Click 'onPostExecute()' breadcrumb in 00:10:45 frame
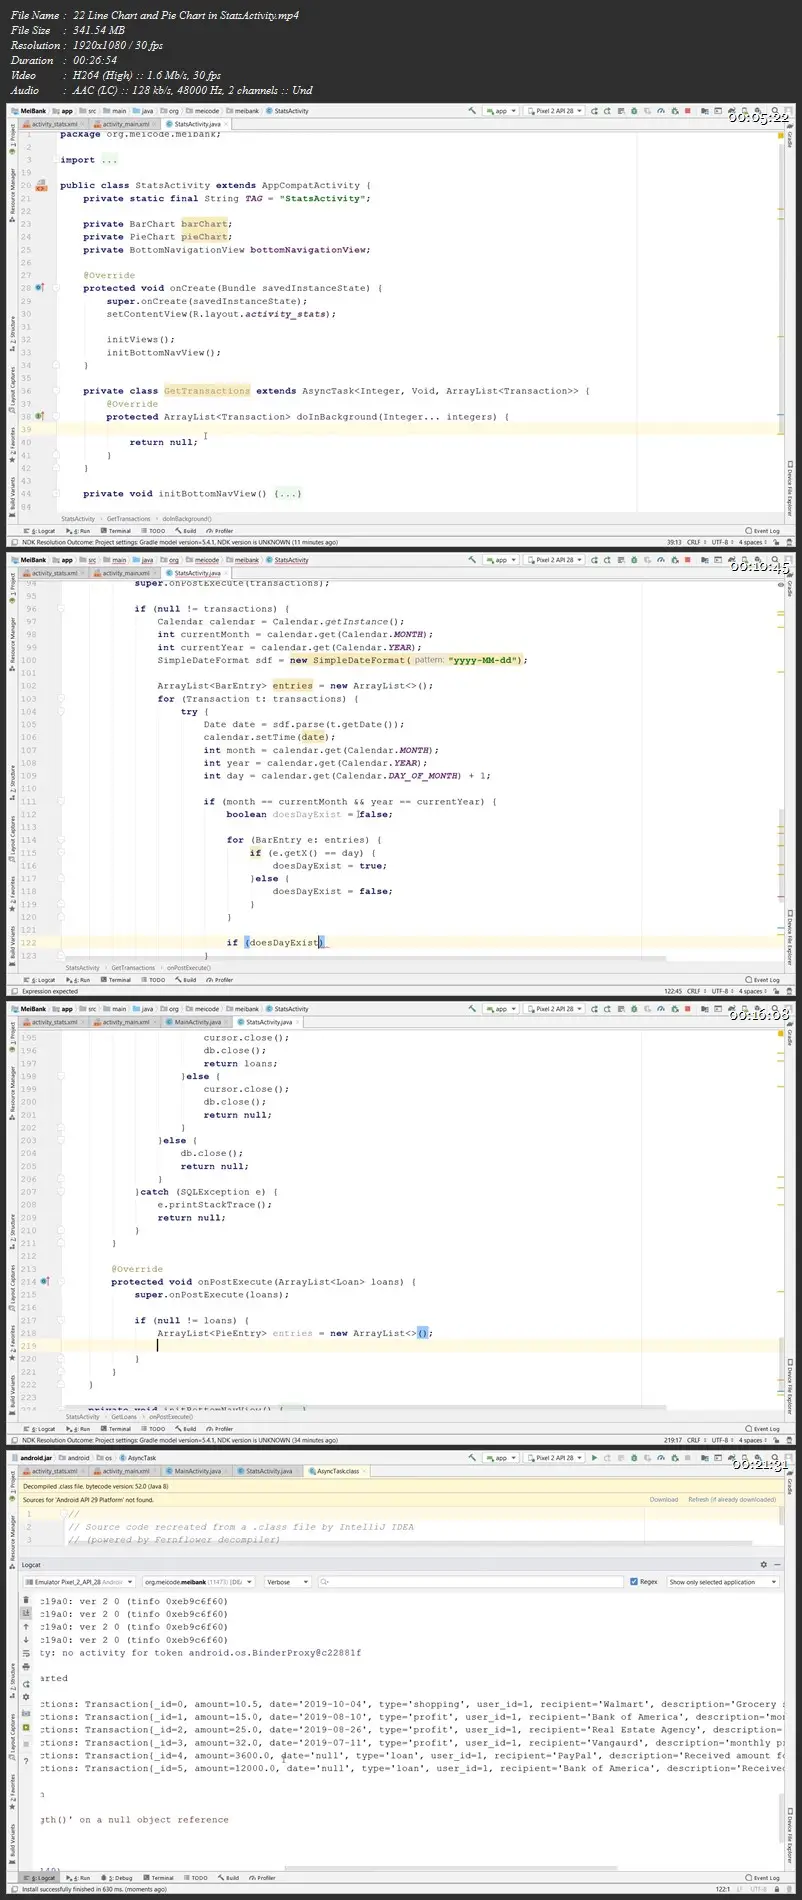Screen dimensions: 802x1900 (188, 968)
